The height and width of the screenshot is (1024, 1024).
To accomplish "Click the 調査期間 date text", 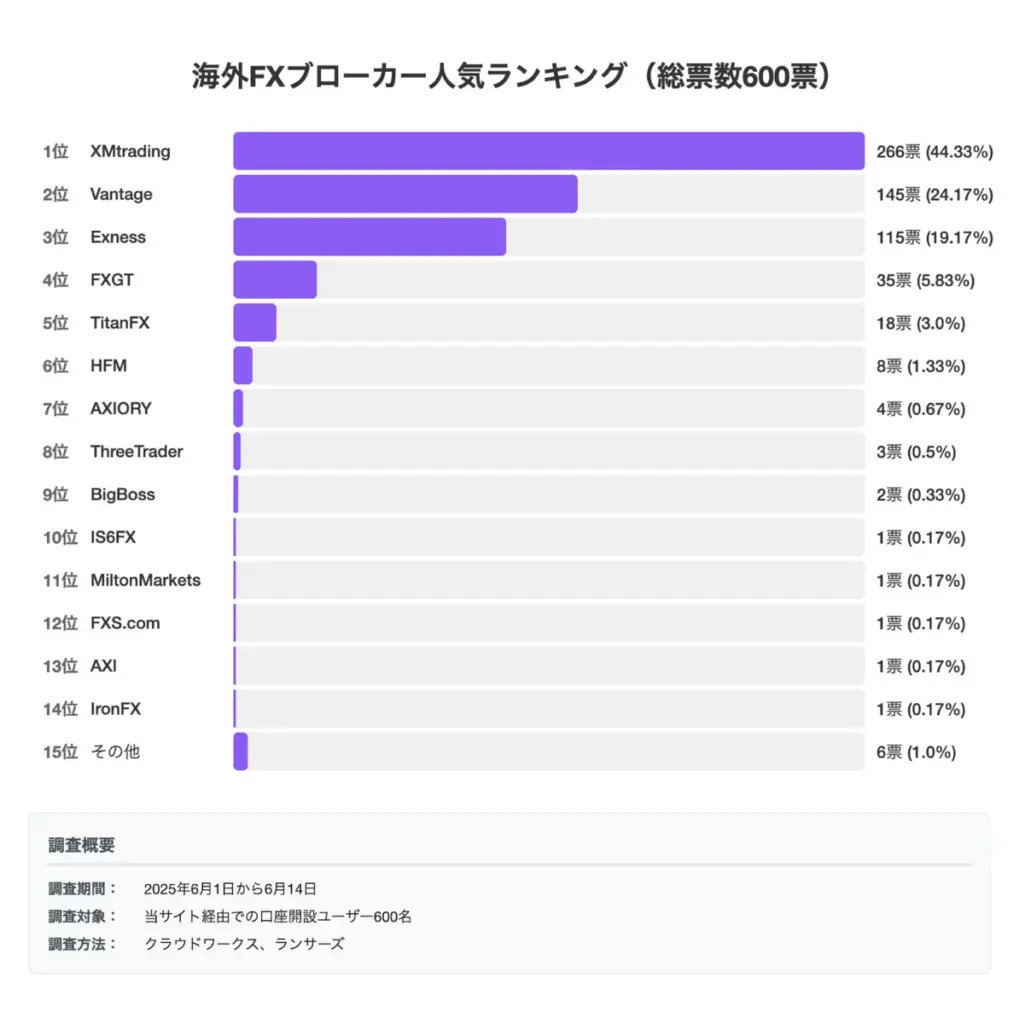I will 230,888.
